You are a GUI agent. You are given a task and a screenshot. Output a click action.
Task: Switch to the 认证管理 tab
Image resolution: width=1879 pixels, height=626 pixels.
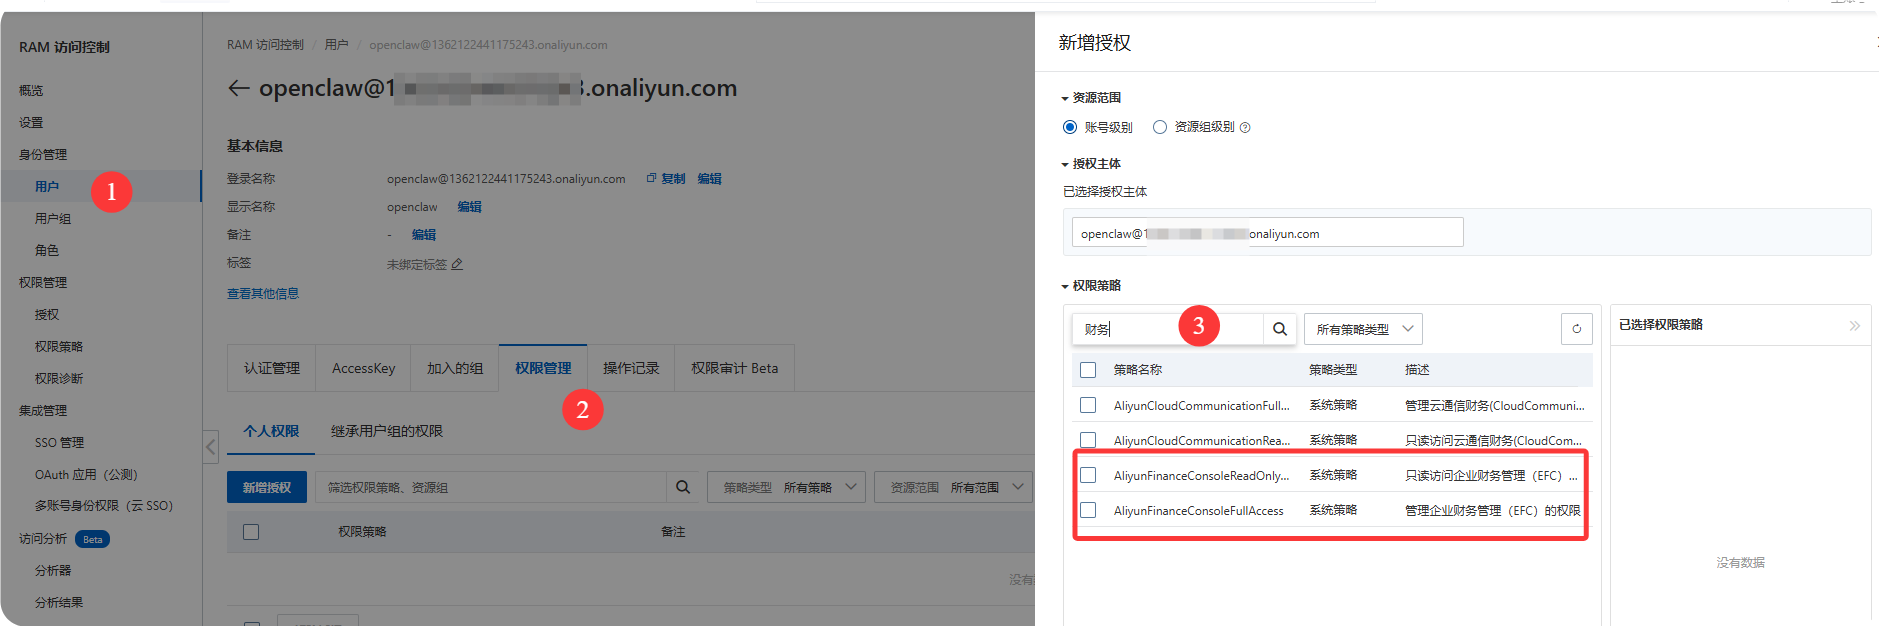pyautogui.click(x=272, y=368)
